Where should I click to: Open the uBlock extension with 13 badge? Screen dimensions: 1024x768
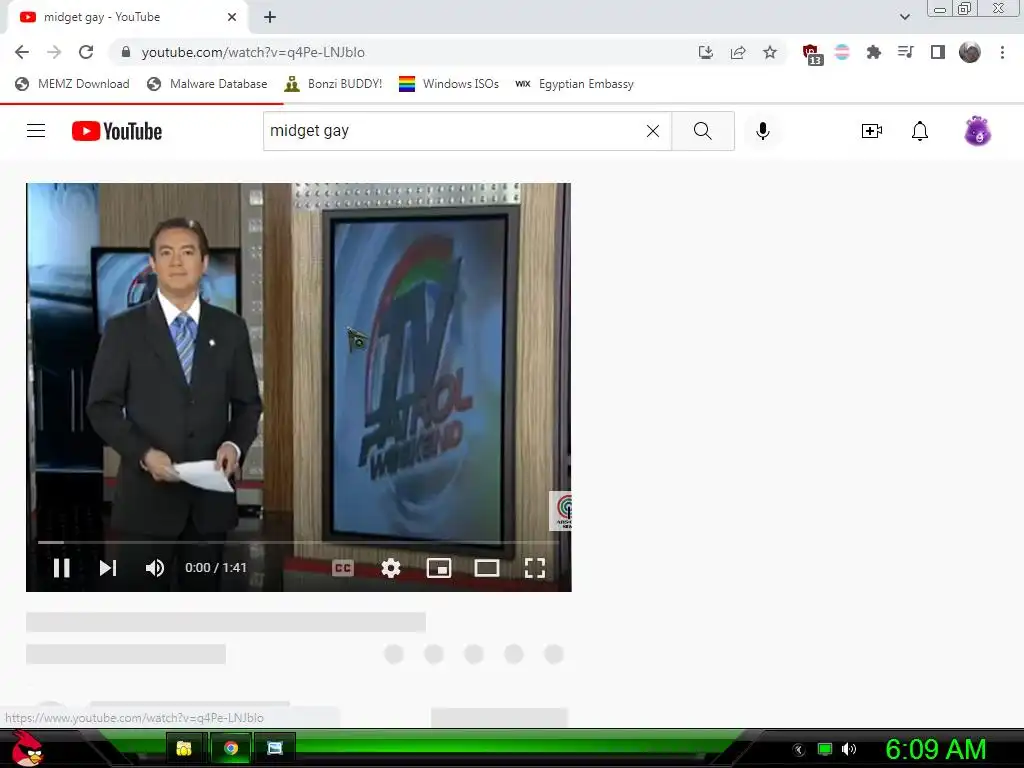click(x=811, y=54)
